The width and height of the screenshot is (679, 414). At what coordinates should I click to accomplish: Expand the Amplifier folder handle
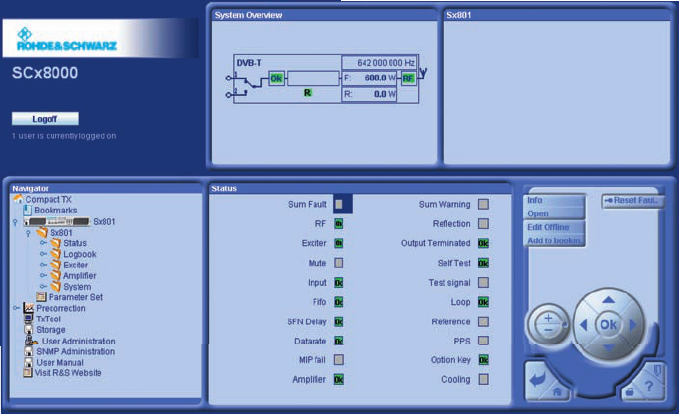tap(43, 275)
